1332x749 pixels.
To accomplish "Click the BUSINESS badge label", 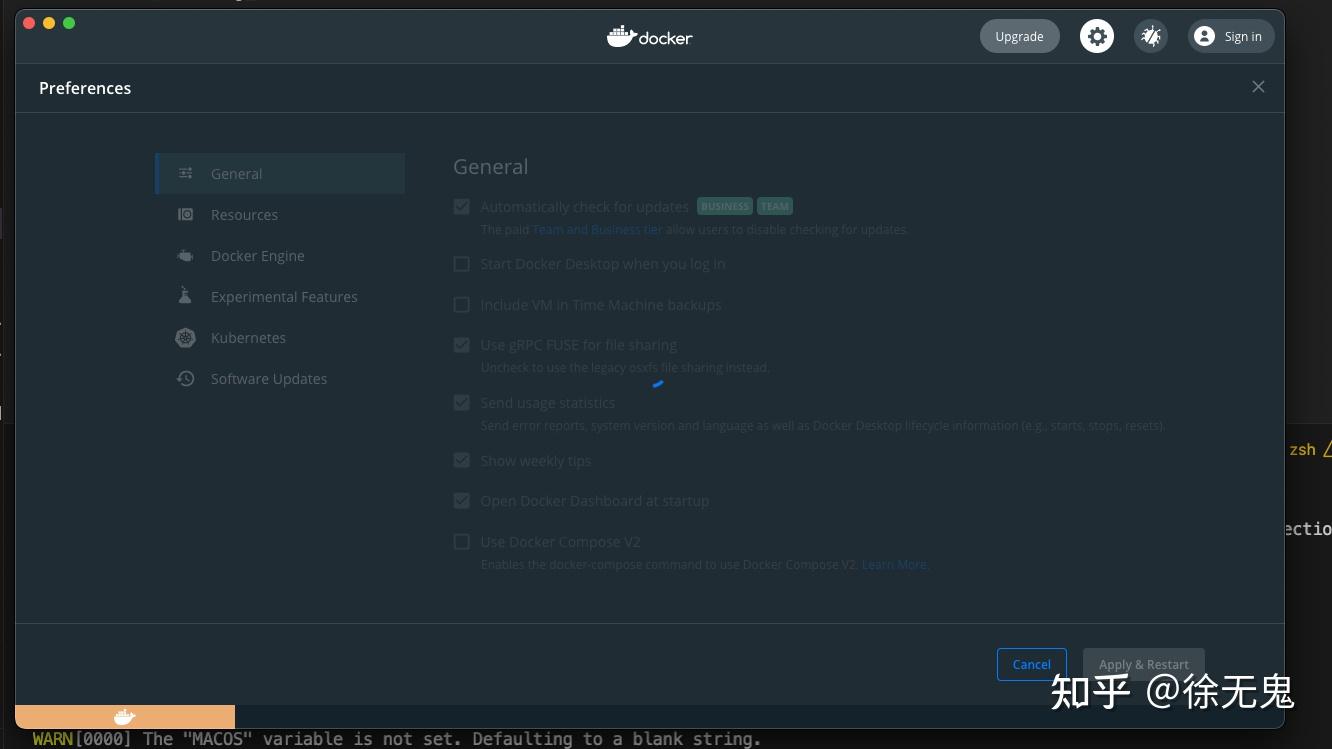I will [725, 207].
